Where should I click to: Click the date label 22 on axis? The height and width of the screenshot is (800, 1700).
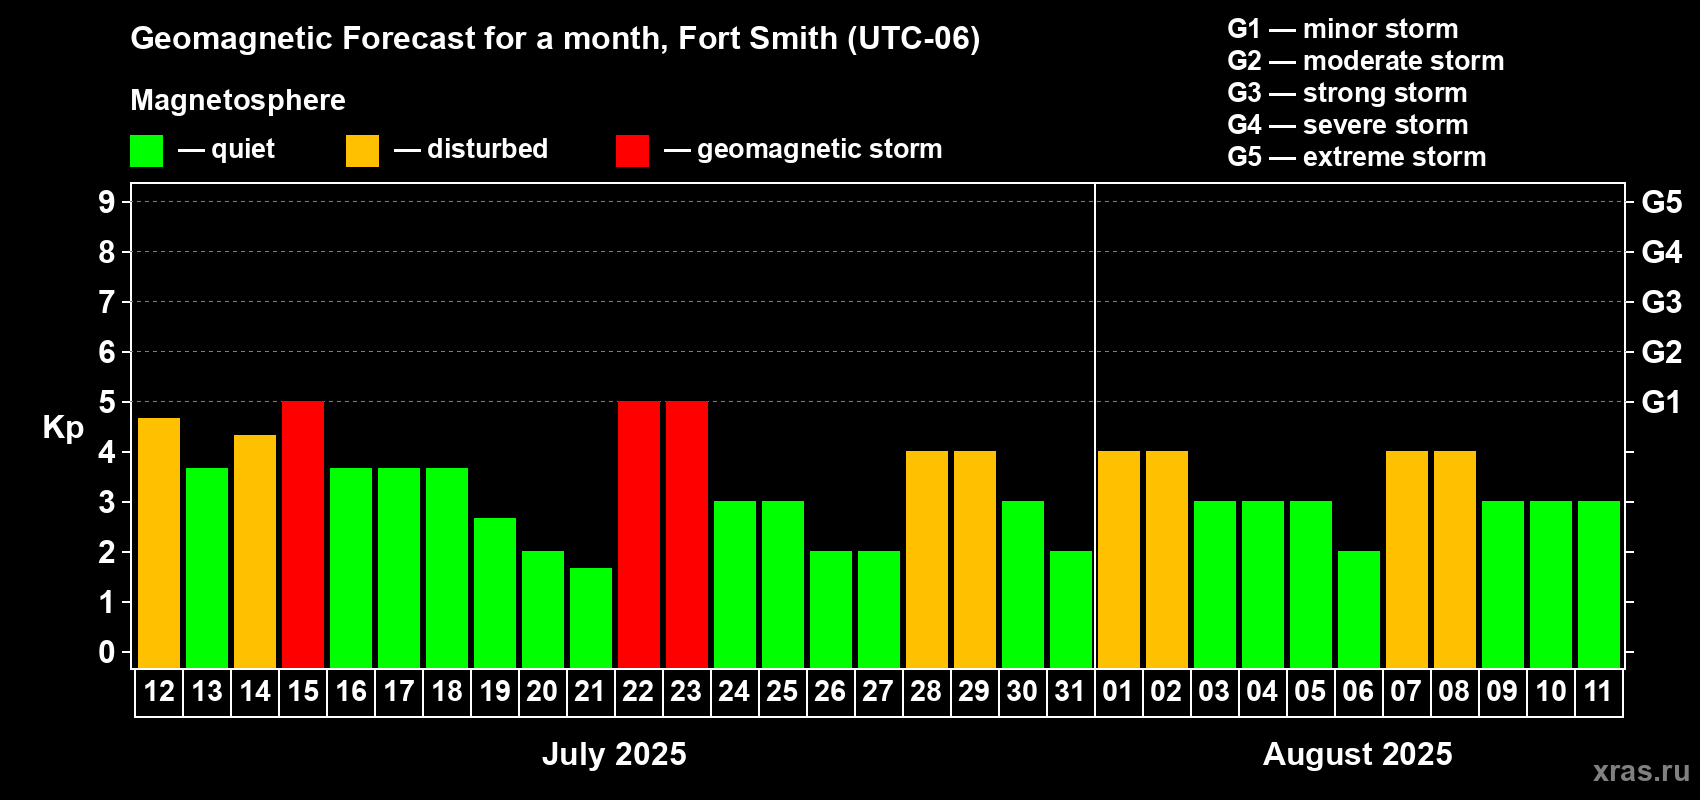639,692
